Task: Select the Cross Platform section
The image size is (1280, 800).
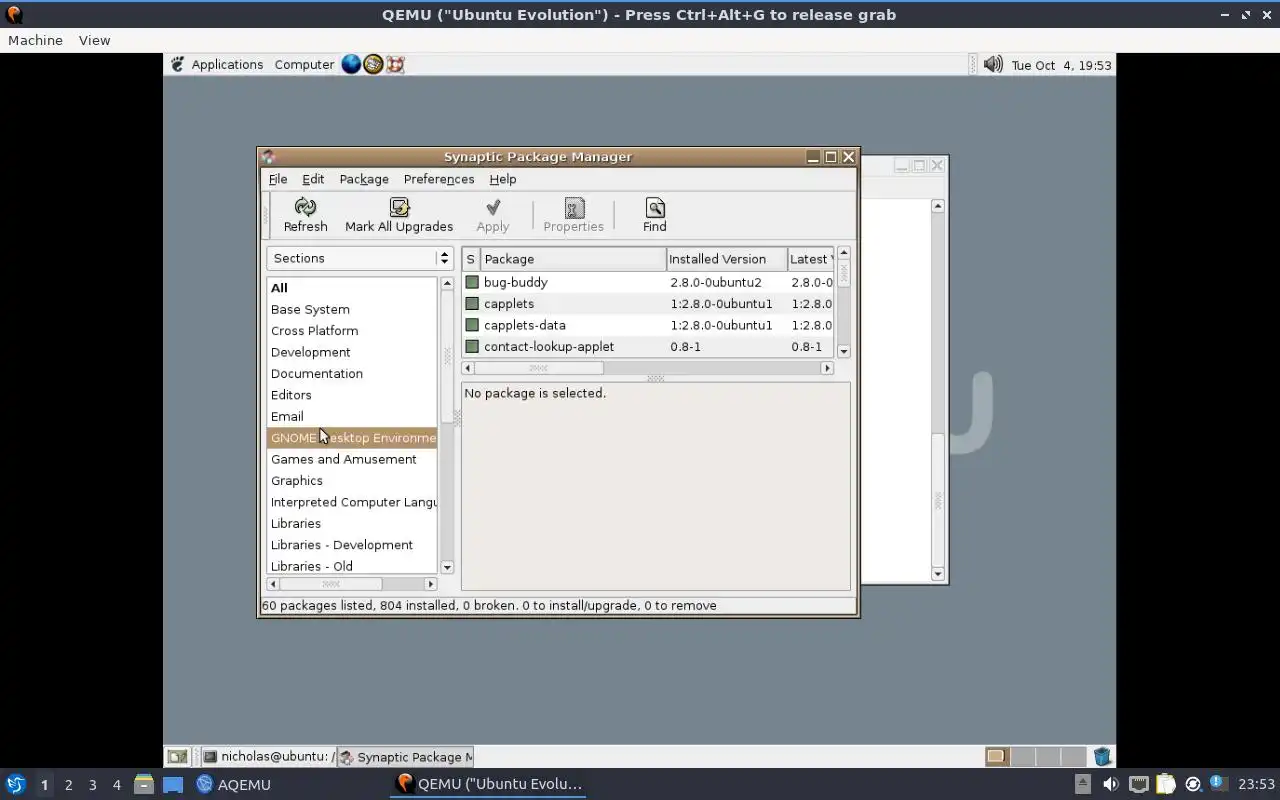Action: coord(352,331)
